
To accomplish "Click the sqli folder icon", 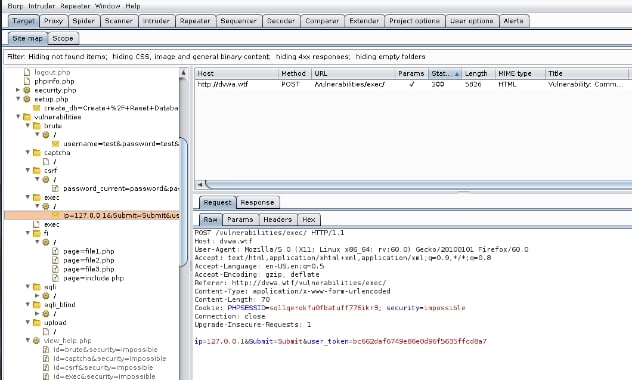I will point(37,287).
